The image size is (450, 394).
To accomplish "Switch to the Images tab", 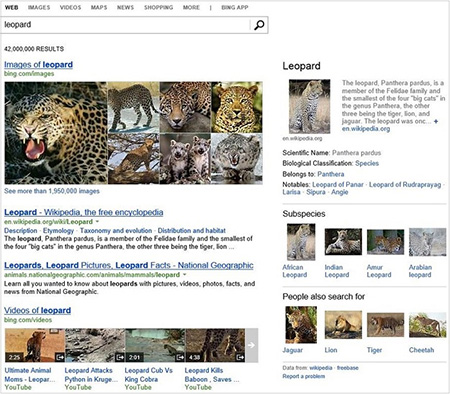I will tap(39, 7).
